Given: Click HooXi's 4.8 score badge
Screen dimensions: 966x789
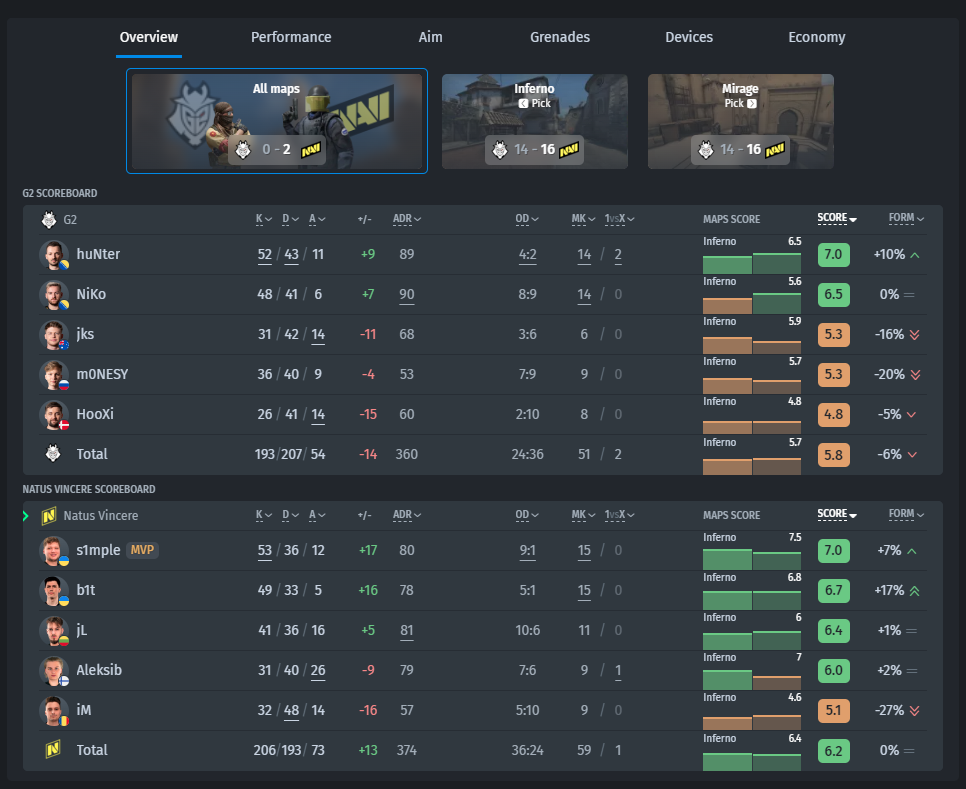Looking at the screenshot, I should pyautogui.click(x=834, y=415).
